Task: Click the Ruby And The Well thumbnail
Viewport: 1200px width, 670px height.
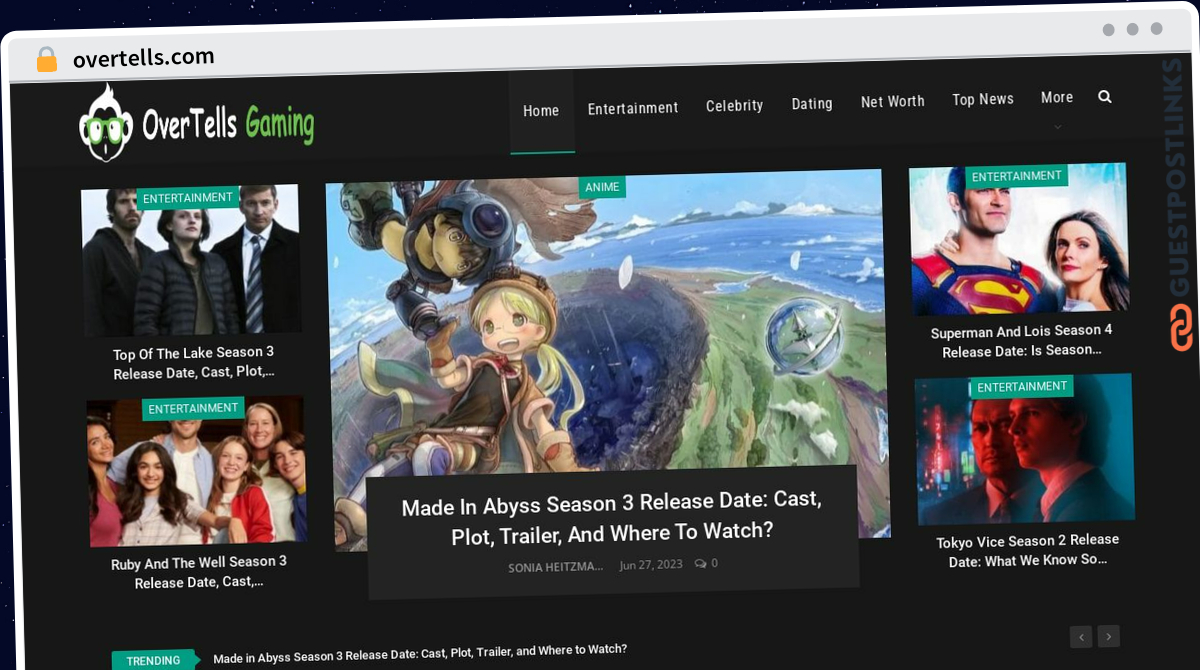Action: point(196,470)
